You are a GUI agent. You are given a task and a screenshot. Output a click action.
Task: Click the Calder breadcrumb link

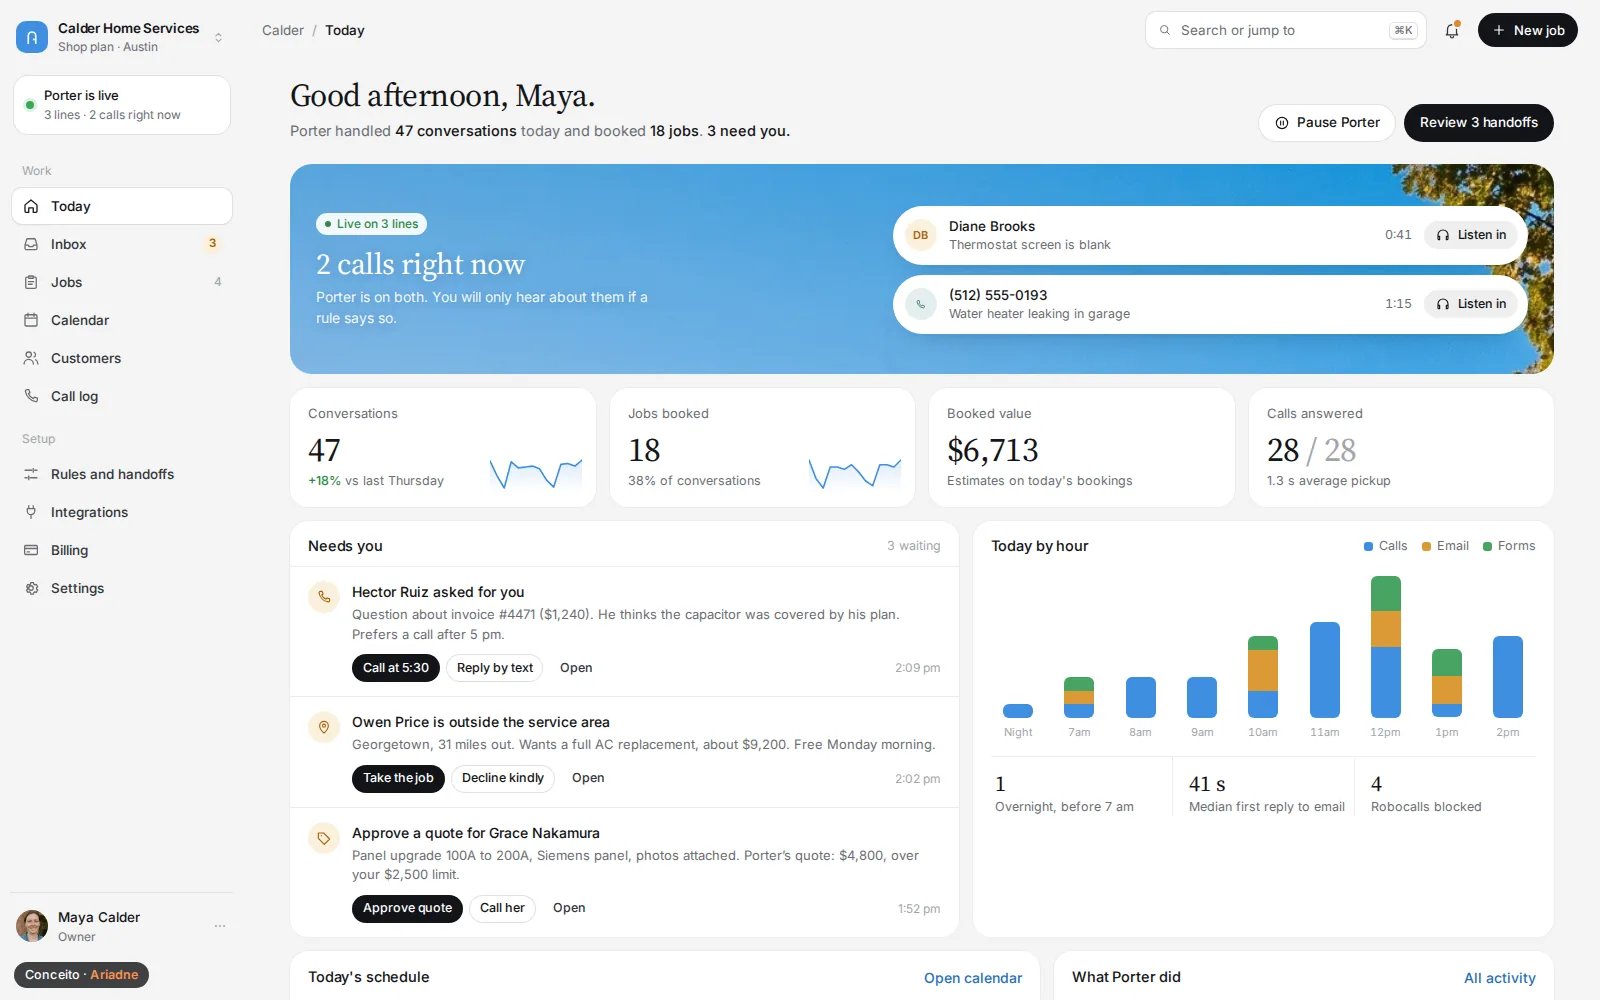283,30
